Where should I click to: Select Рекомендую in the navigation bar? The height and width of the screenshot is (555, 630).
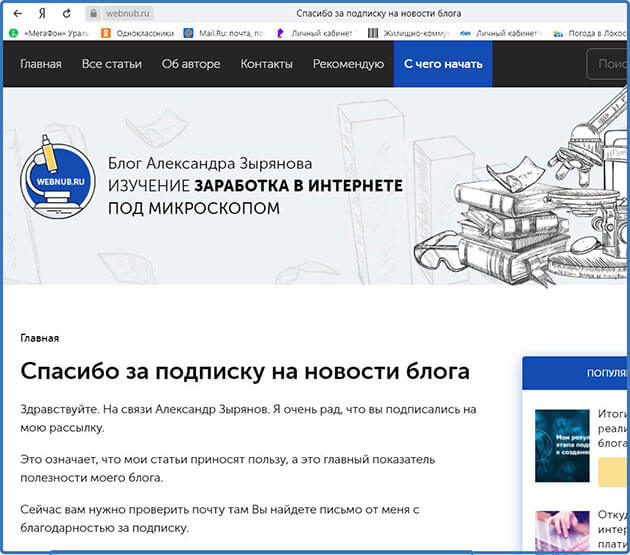pos(348,64)
